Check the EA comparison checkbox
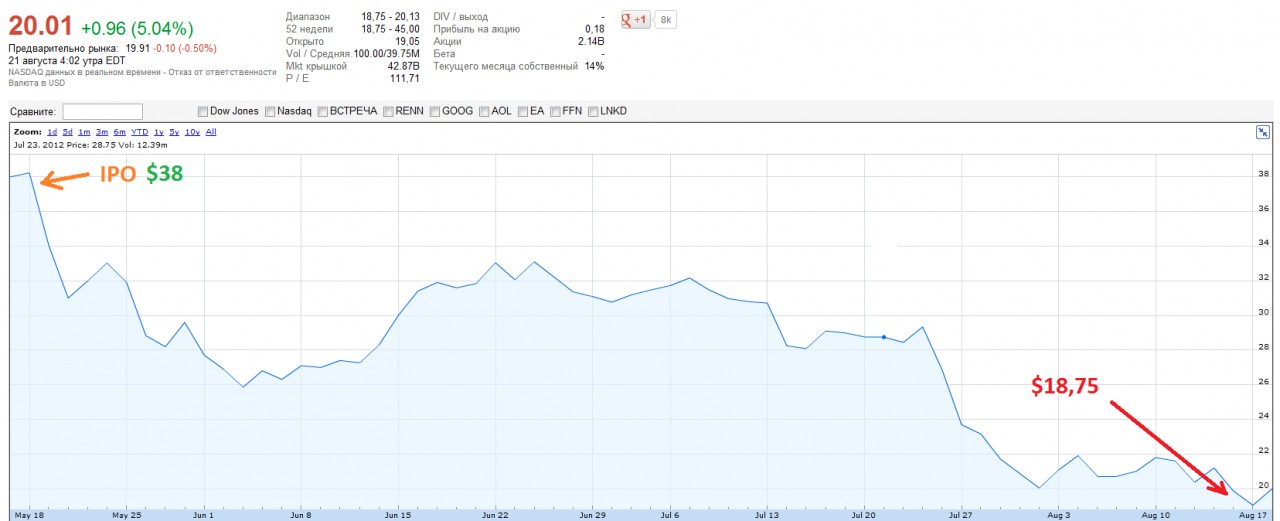 point(523,111)
